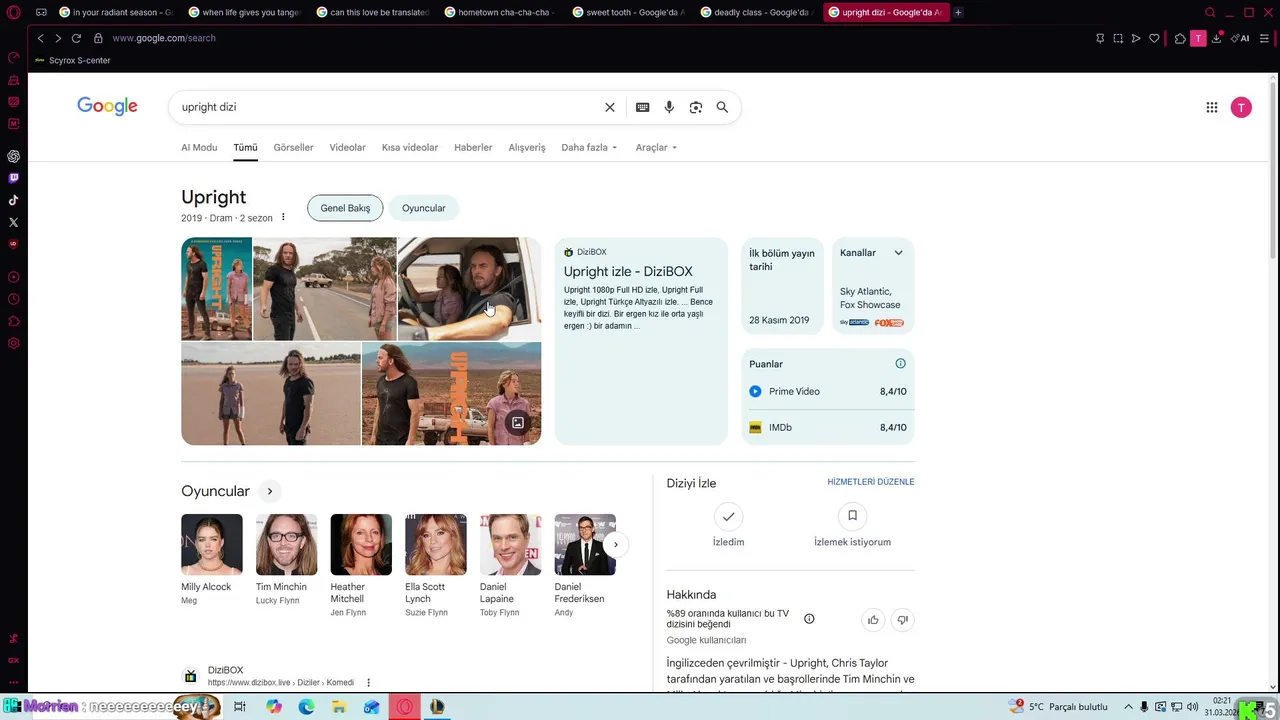Open the Opera GX main menu logo
The height and width of the screenshot is (720, 1280).
point(13,12)
